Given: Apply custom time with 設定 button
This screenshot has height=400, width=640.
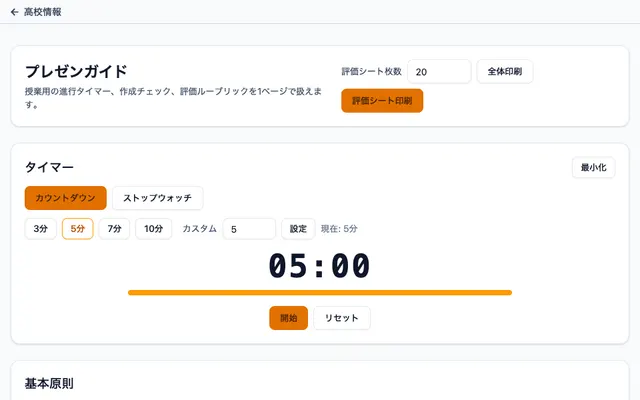Looking at the screenshot, I should click(298, 229).
